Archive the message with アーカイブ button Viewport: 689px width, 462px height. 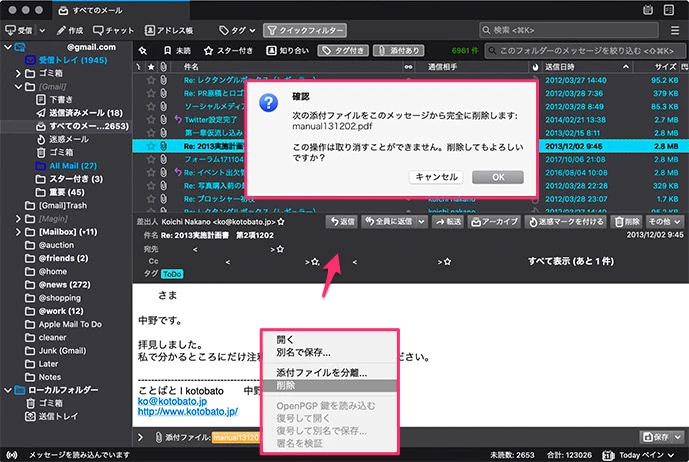pos(496,222)
